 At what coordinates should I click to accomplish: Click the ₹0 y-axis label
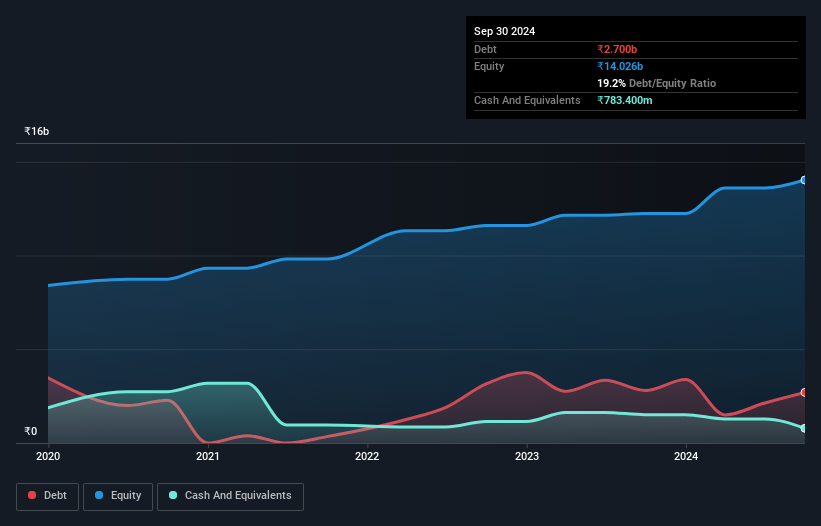click(x=31, y=431)
